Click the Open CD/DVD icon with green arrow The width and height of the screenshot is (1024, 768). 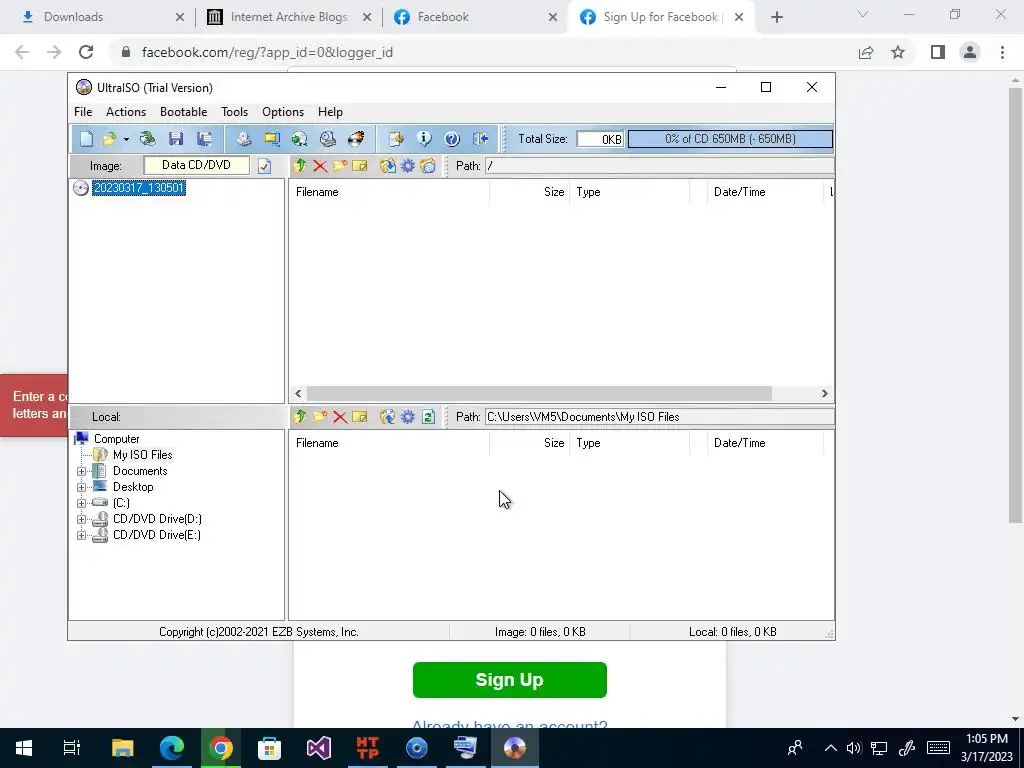(x=148, y=138)
